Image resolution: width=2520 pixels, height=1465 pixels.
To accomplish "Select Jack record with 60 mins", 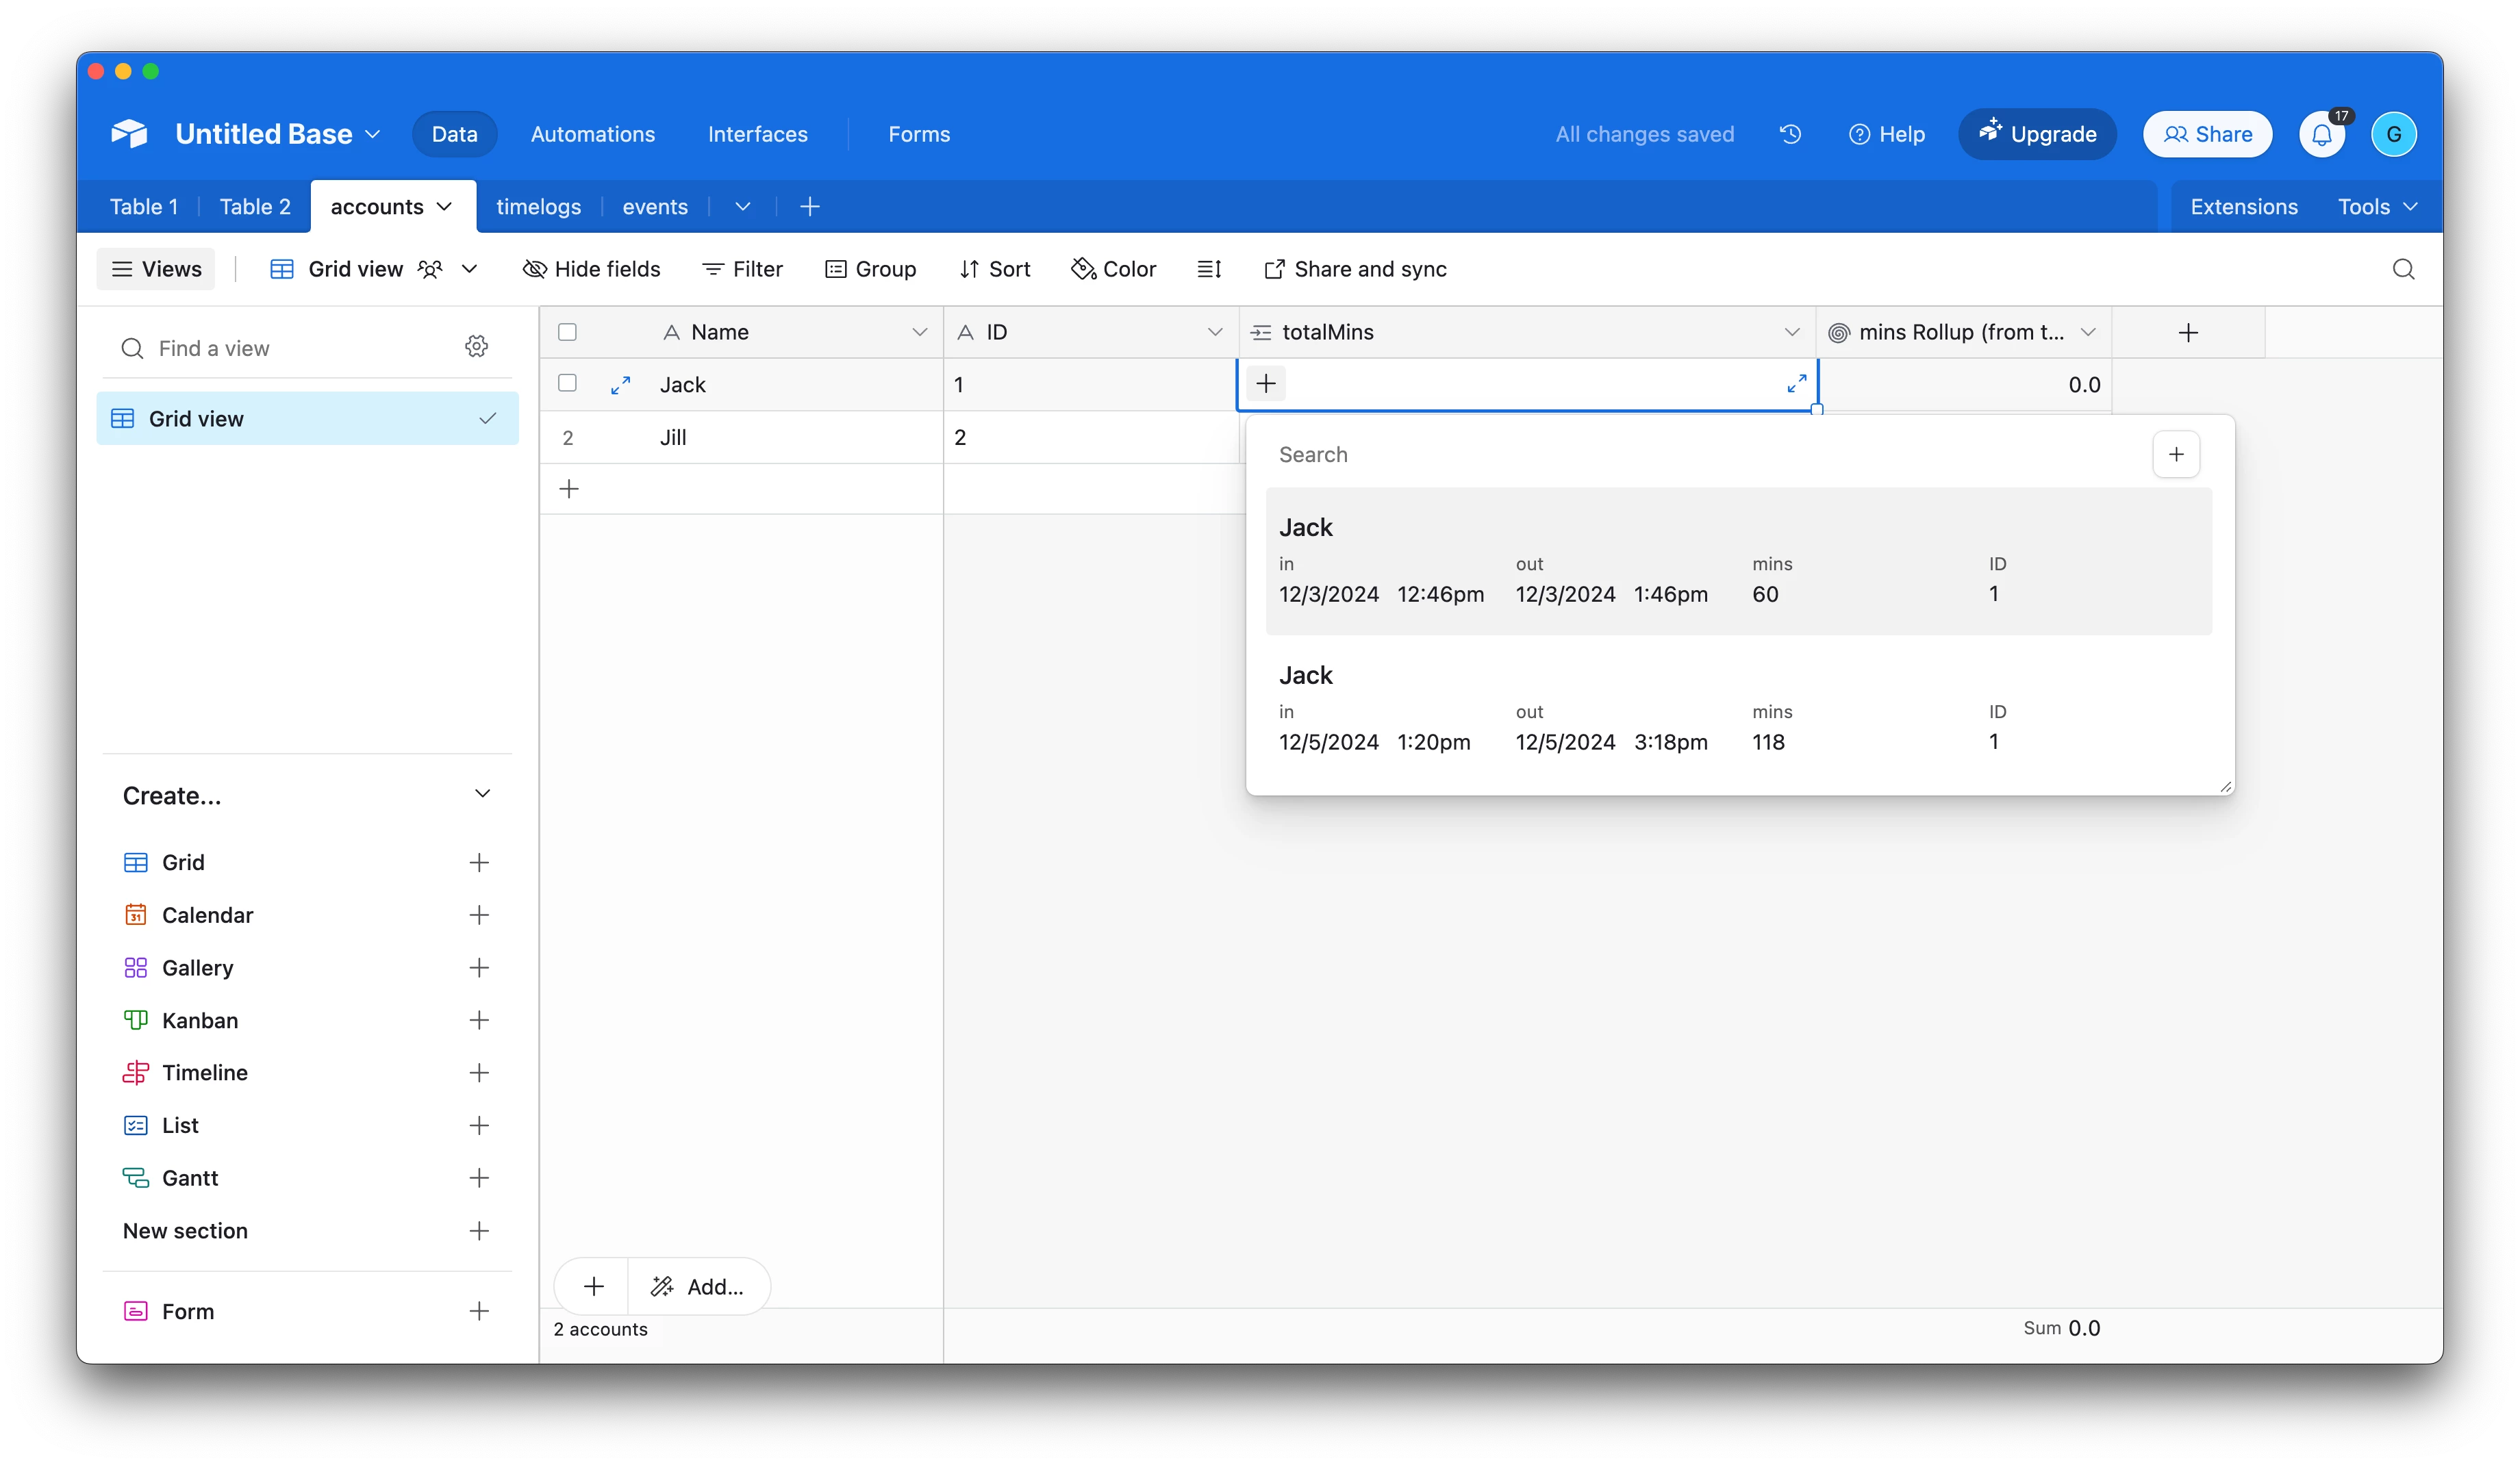I will (1738, 561).
